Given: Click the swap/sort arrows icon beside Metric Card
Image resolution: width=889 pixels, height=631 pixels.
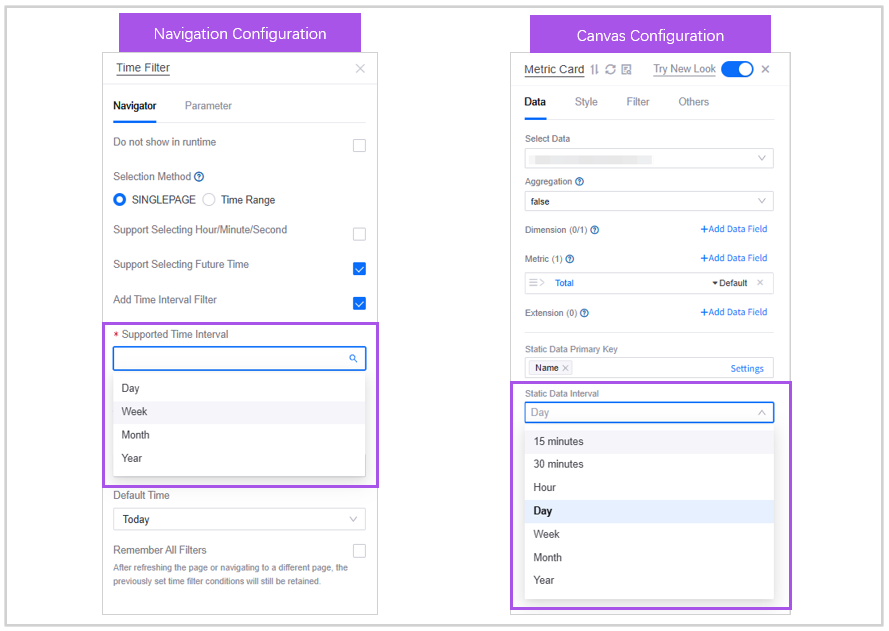Looking at the screenshot, I should coord(595,70).
